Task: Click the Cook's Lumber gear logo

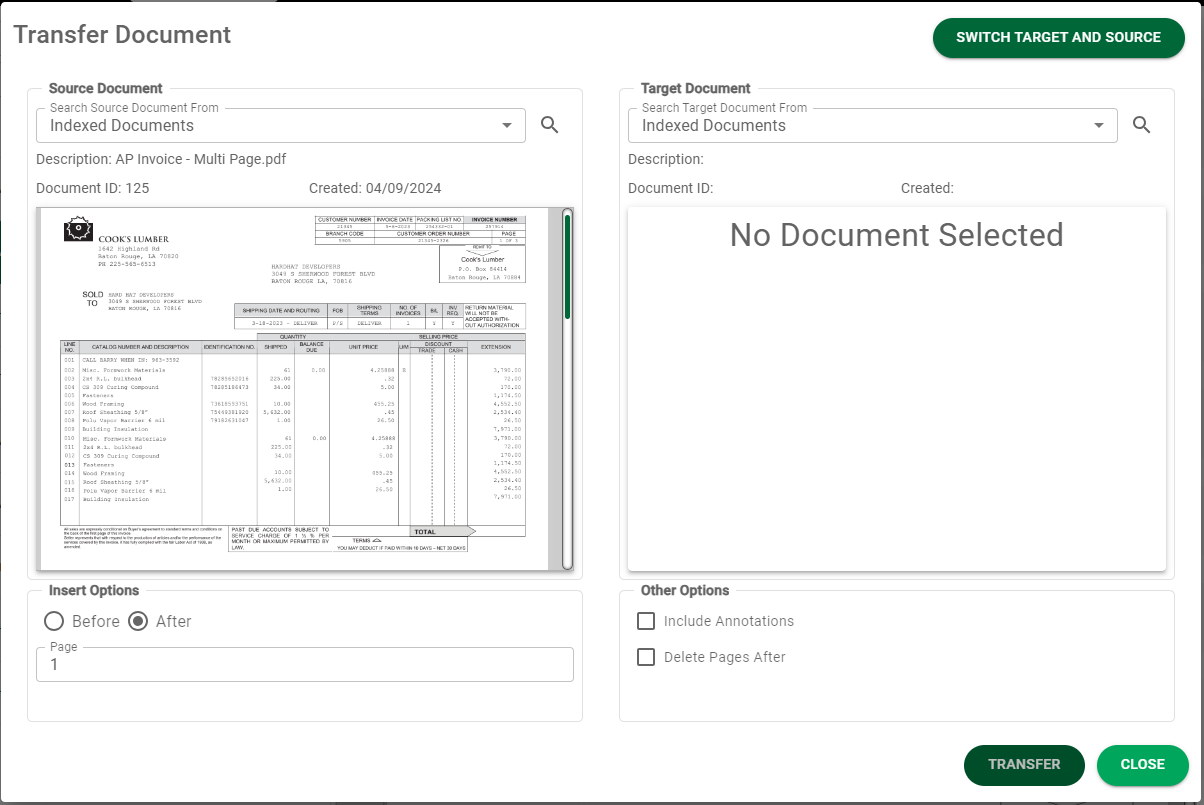Action: pos(78,229)
